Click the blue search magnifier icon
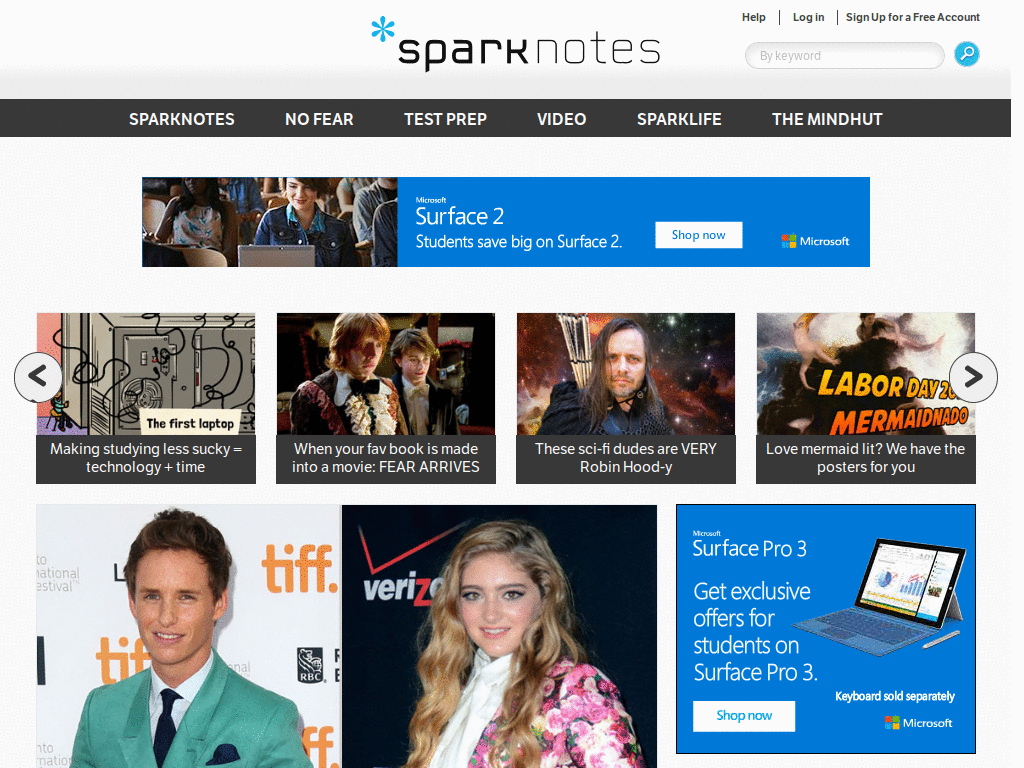Screen dimensions: 1024x768 (x=966, y=54)
